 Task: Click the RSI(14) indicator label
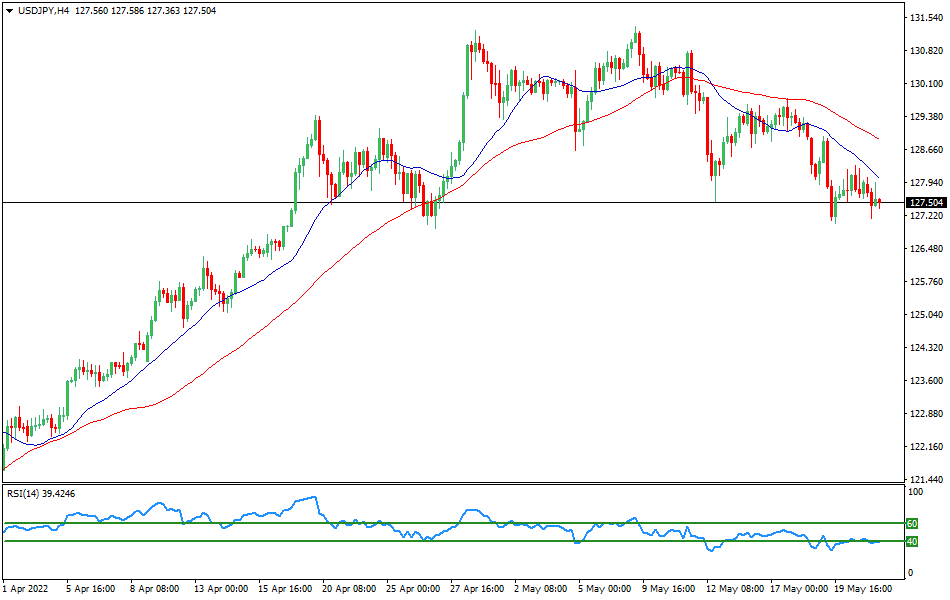point(25,492)
